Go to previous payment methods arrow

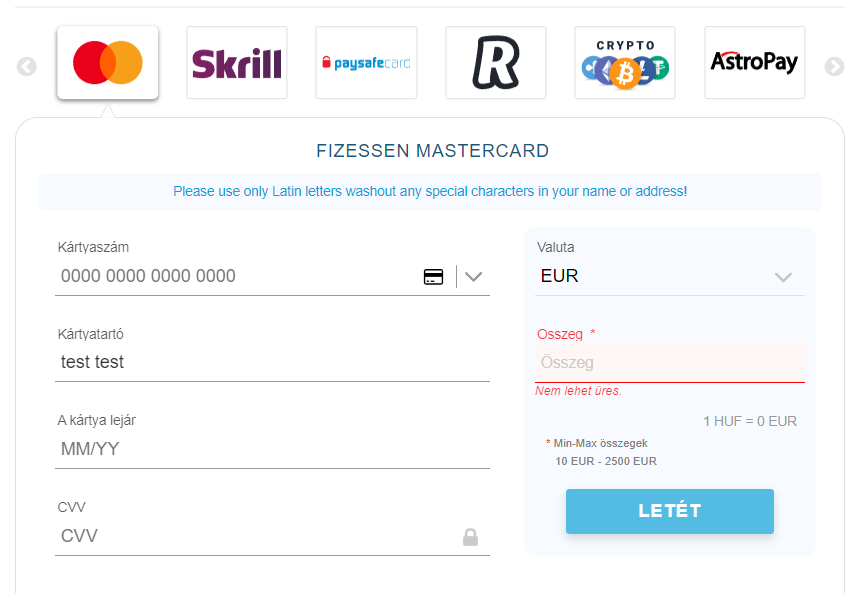pos(27,66)
